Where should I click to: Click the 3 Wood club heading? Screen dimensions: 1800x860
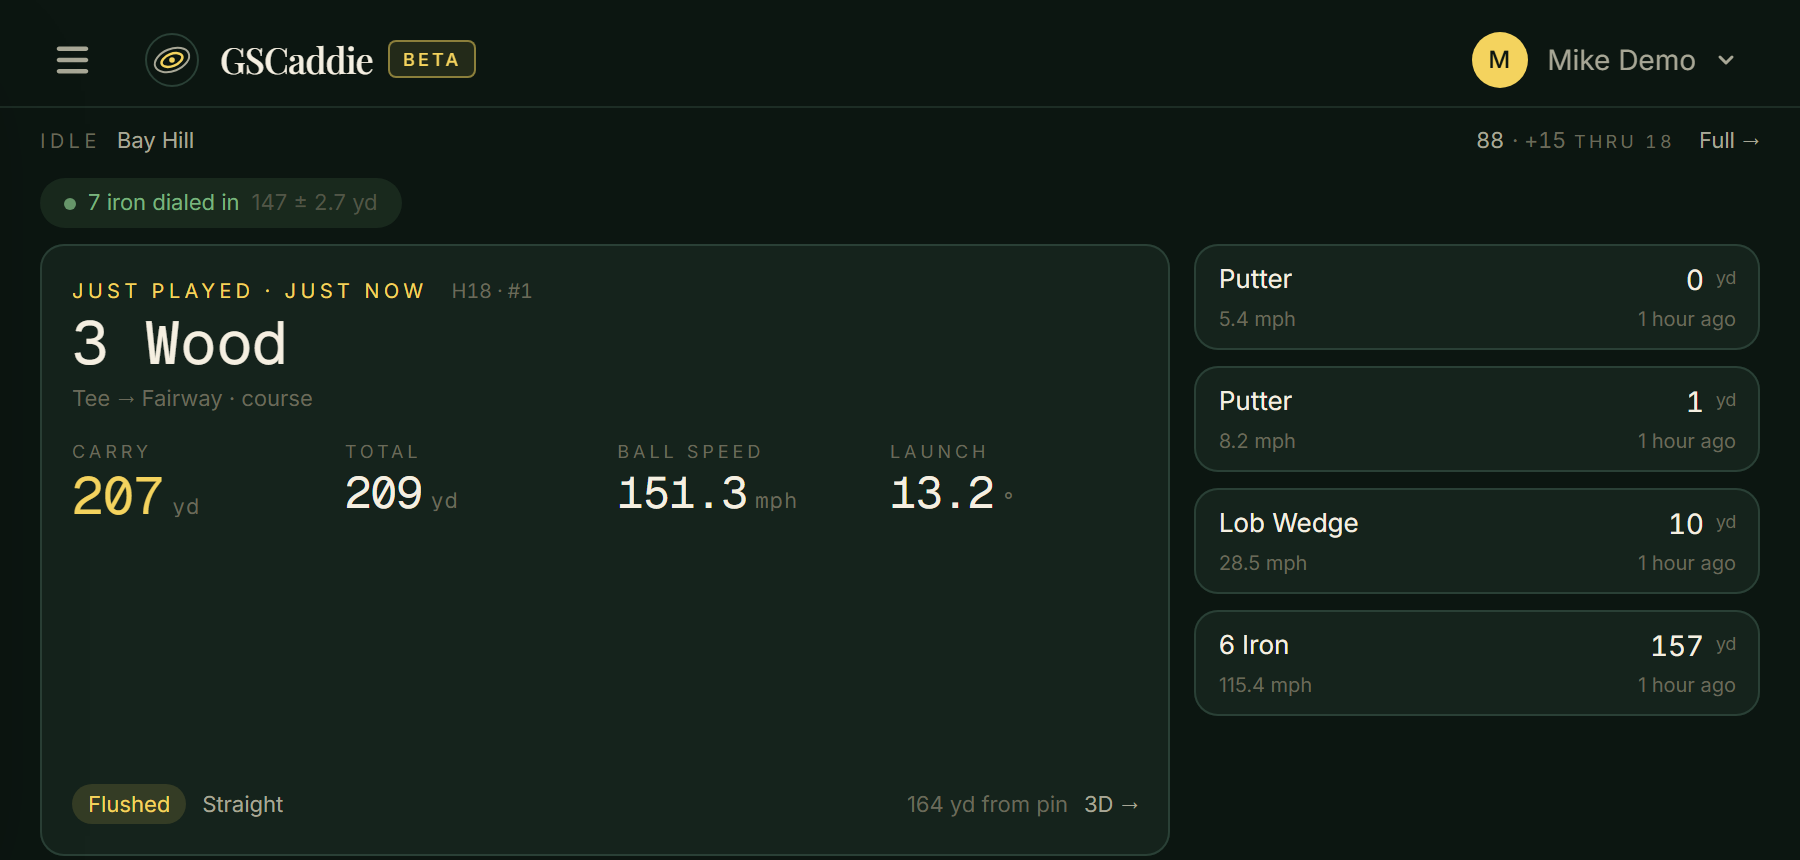pyautogui.click(x=180, y=344)
